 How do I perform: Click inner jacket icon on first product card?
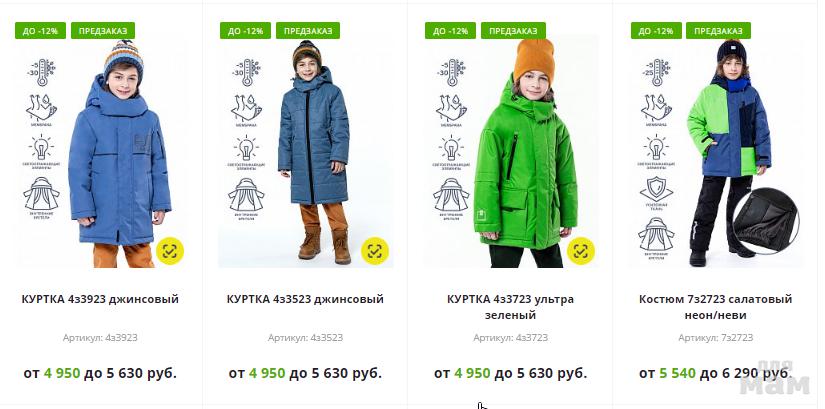click(x=41, y=197)
